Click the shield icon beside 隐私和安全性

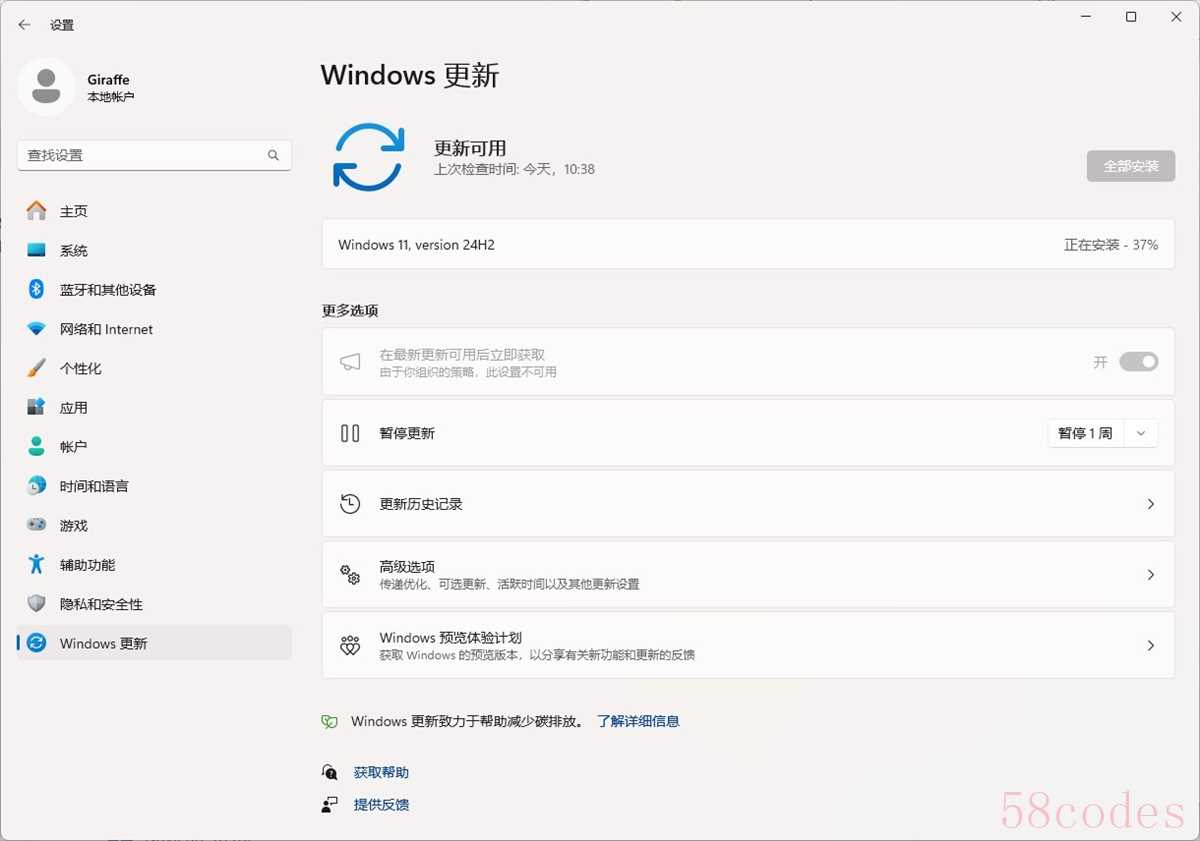[x=37, y=604]
